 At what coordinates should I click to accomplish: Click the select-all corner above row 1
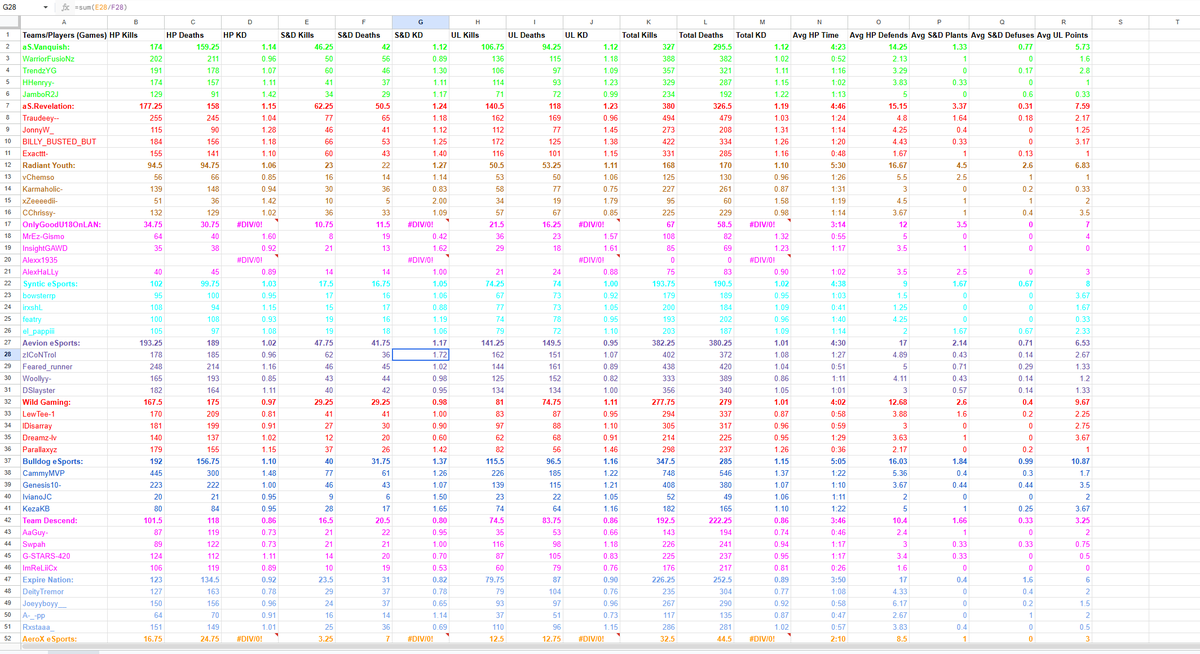click(8, 20)
